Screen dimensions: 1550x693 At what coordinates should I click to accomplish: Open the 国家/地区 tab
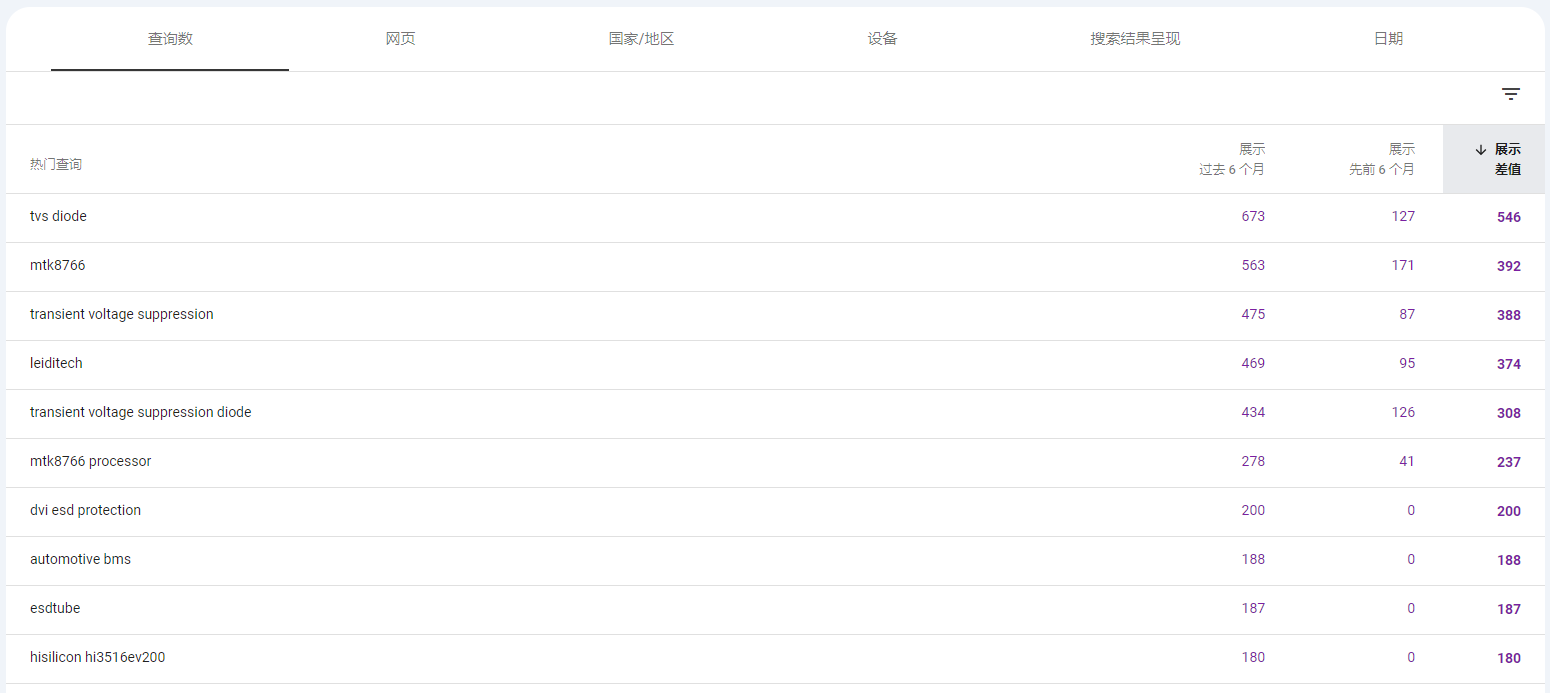click(641, 39)
